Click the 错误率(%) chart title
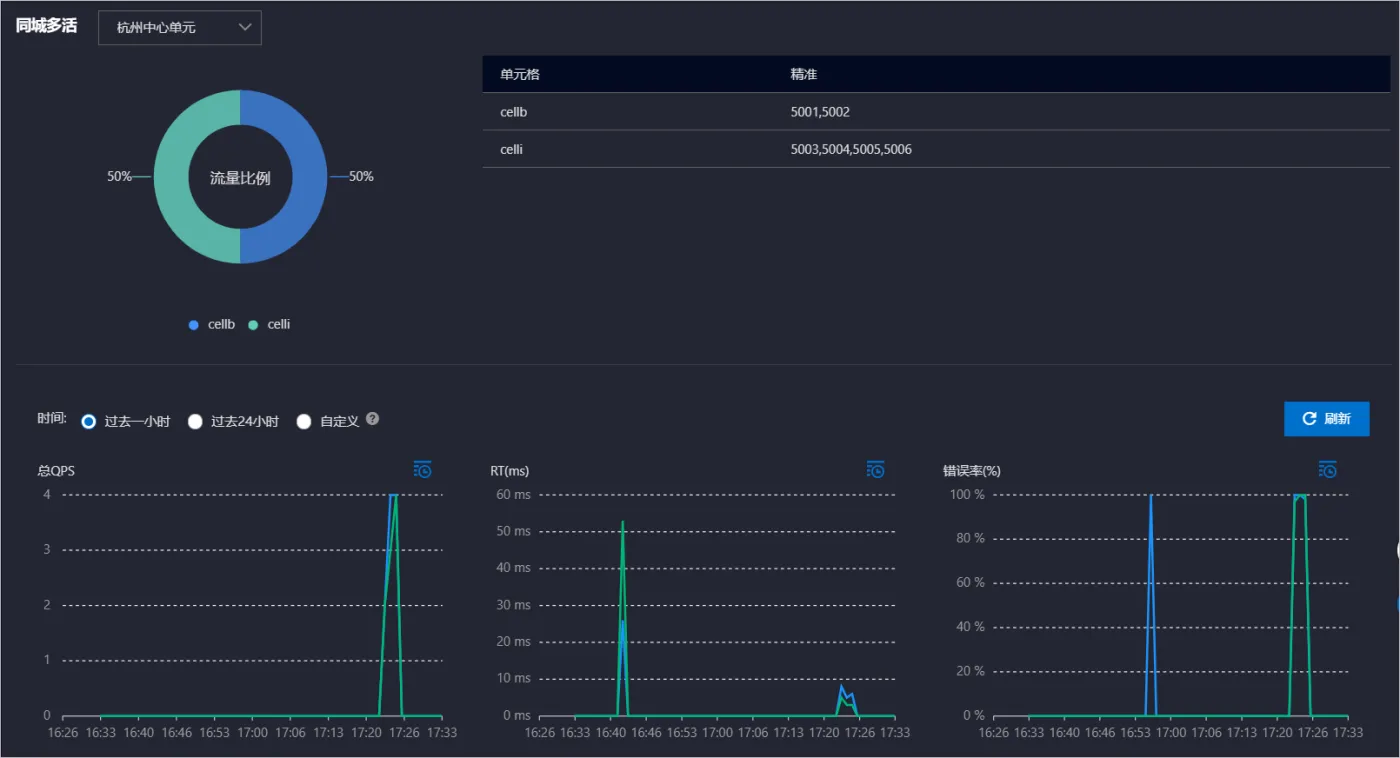The image size is (1400, 758). (x=971, y=470)
